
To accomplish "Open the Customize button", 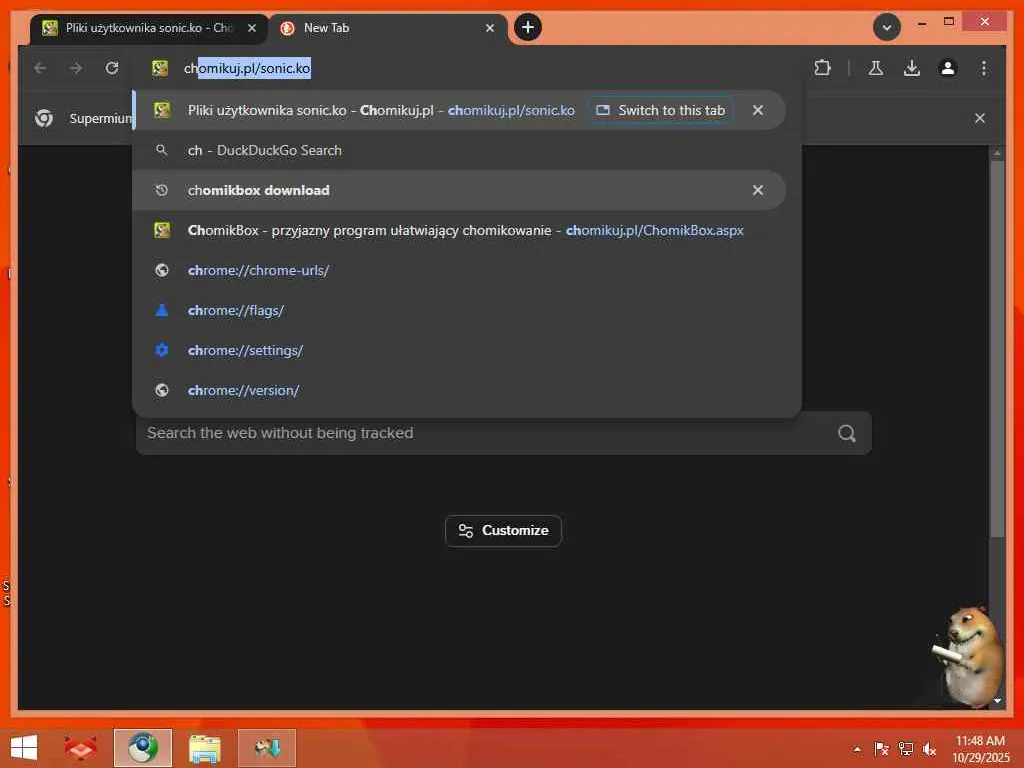I will pyautogui.click(x=503, y=531).
